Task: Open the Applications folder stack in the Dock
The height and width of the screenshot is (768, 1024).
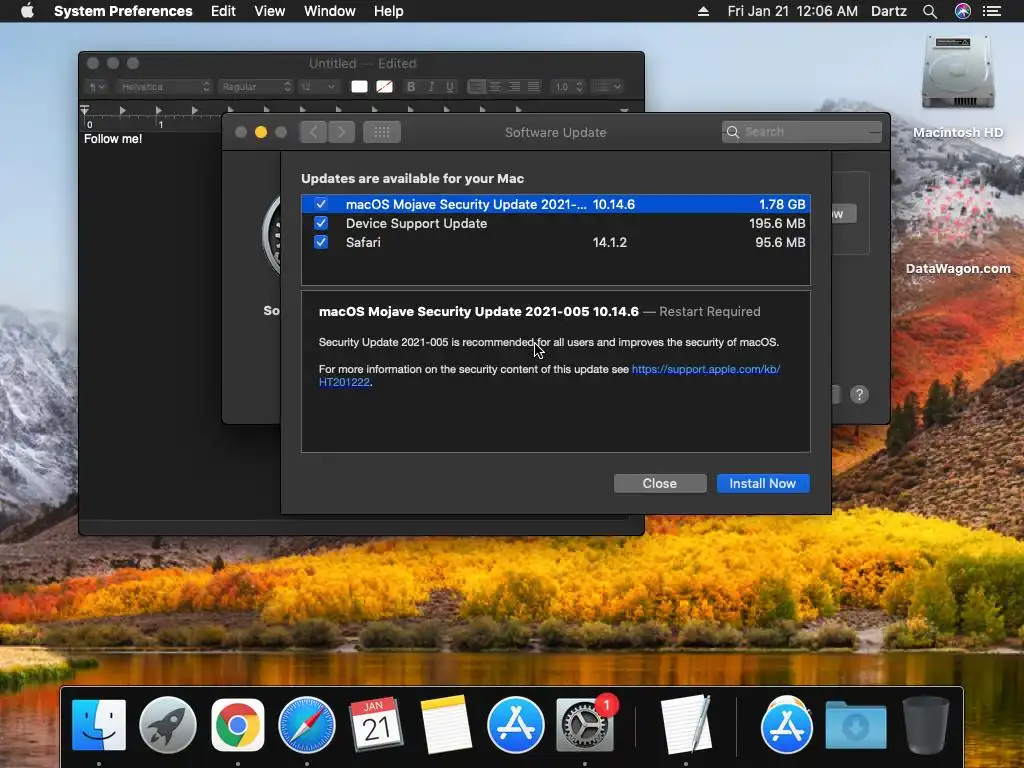Action: point(787,725)
